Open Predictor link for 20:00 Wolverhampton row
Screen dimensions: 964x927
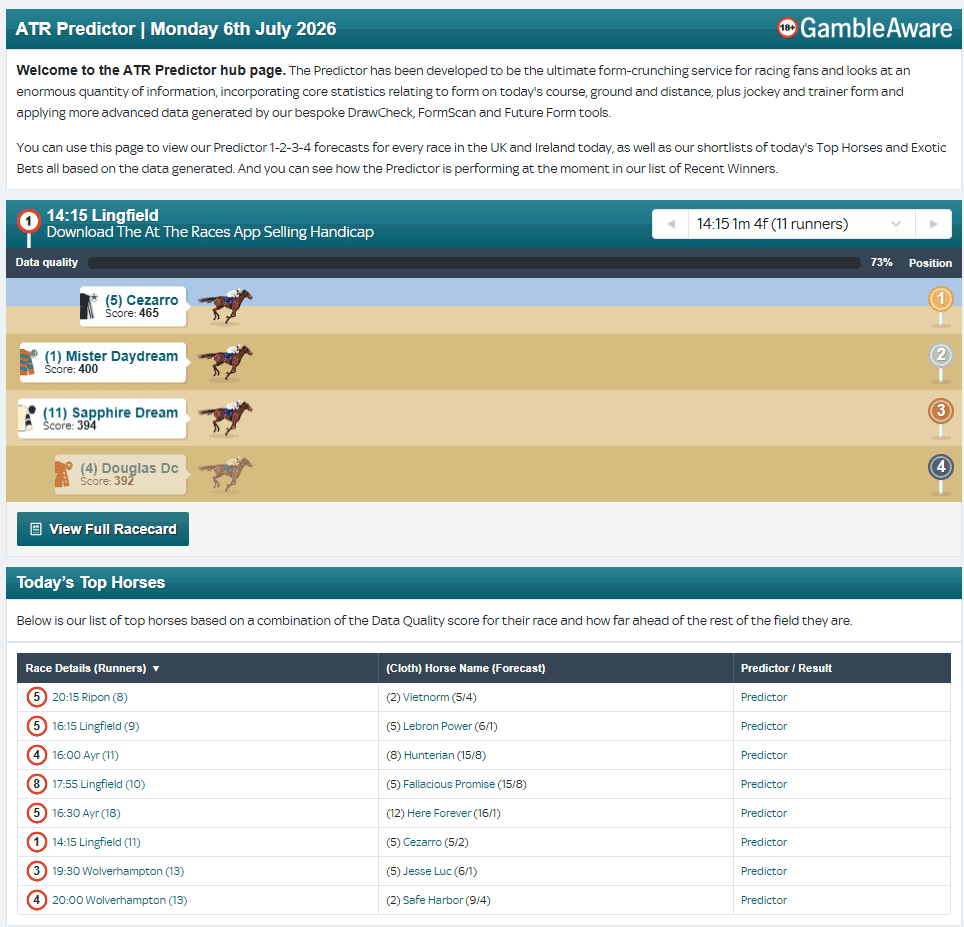(764, 900)
